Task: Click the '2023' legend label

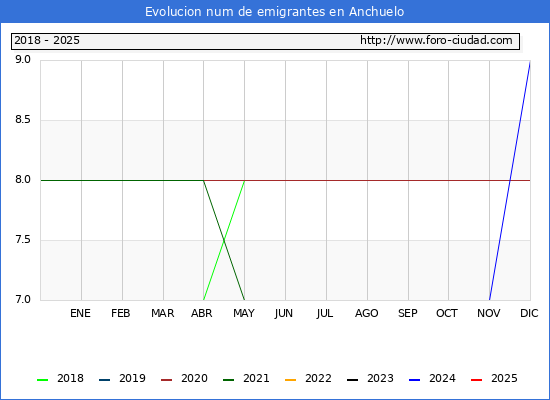Action: (x=380, y=378)
